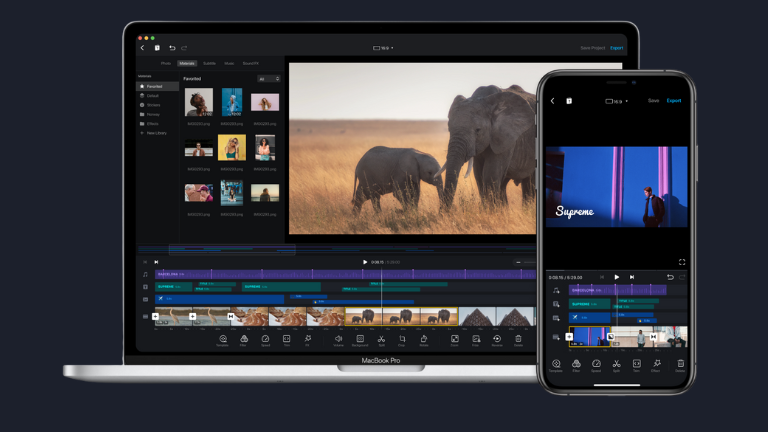Open the Zoom tool on MacBook toolbar
This screenshot has width=768, height=432.
455,340
